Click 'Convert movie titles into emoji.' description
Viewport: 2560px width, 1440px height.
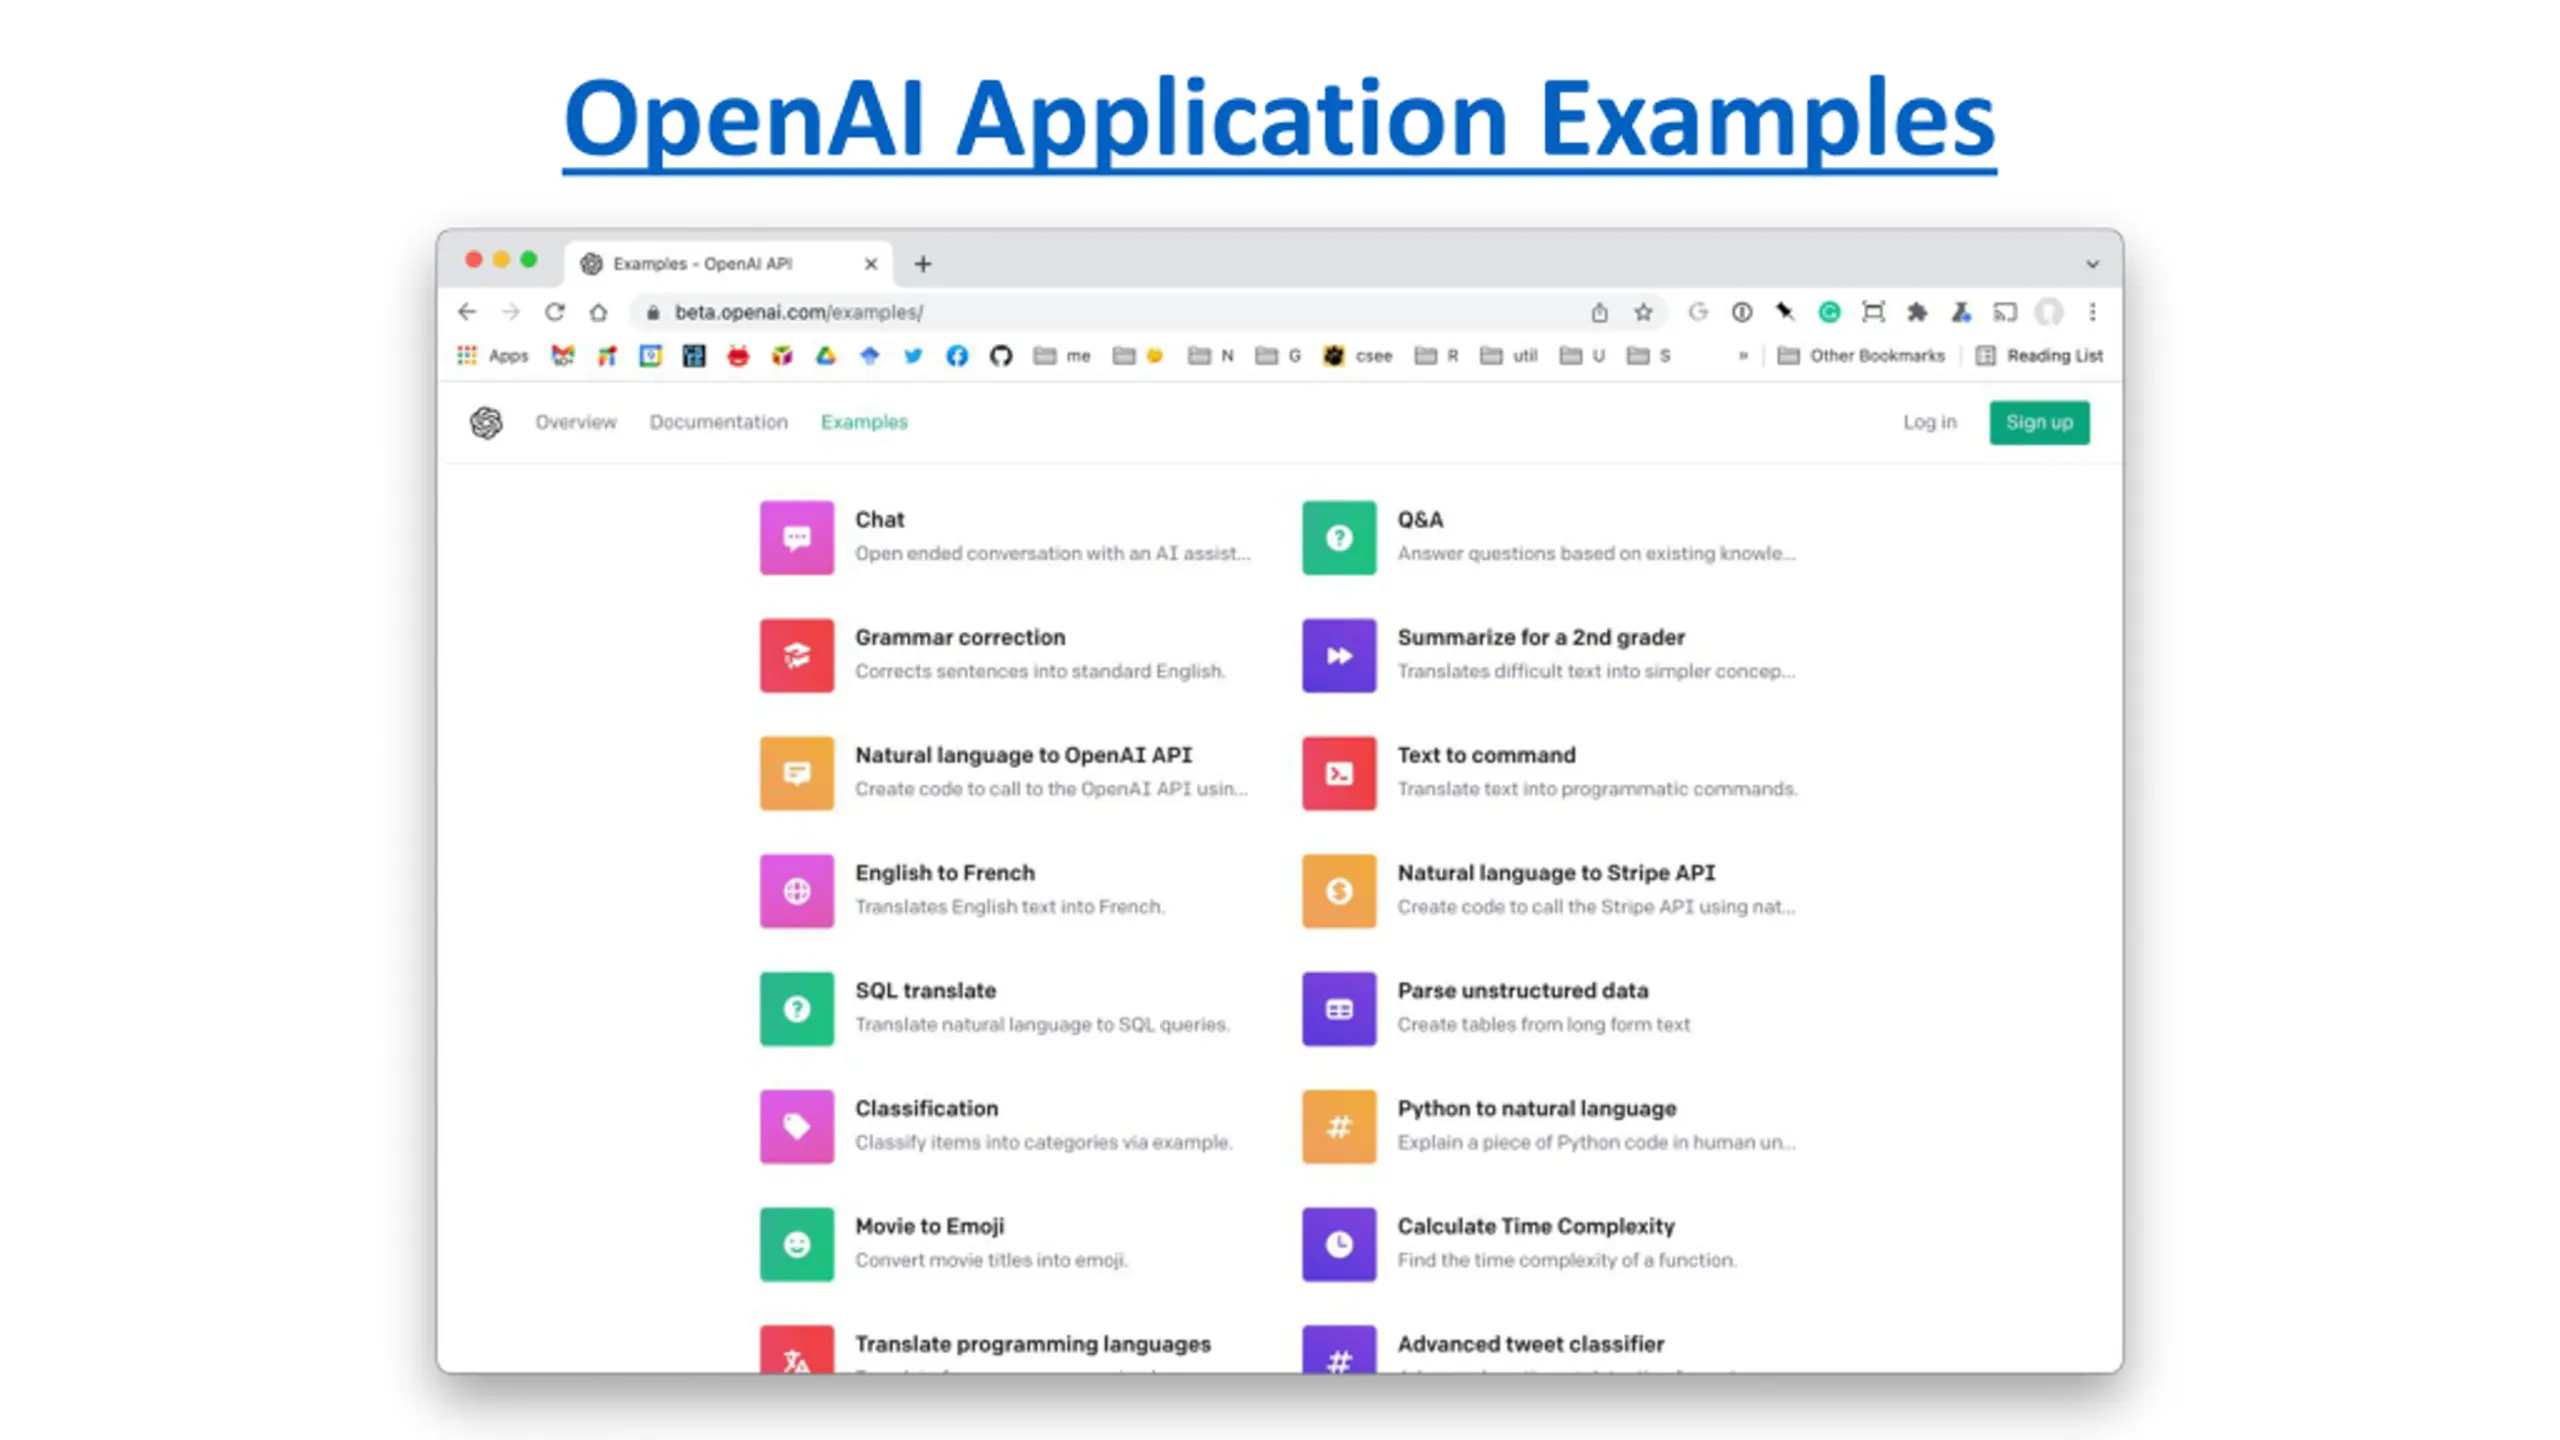990,1260
